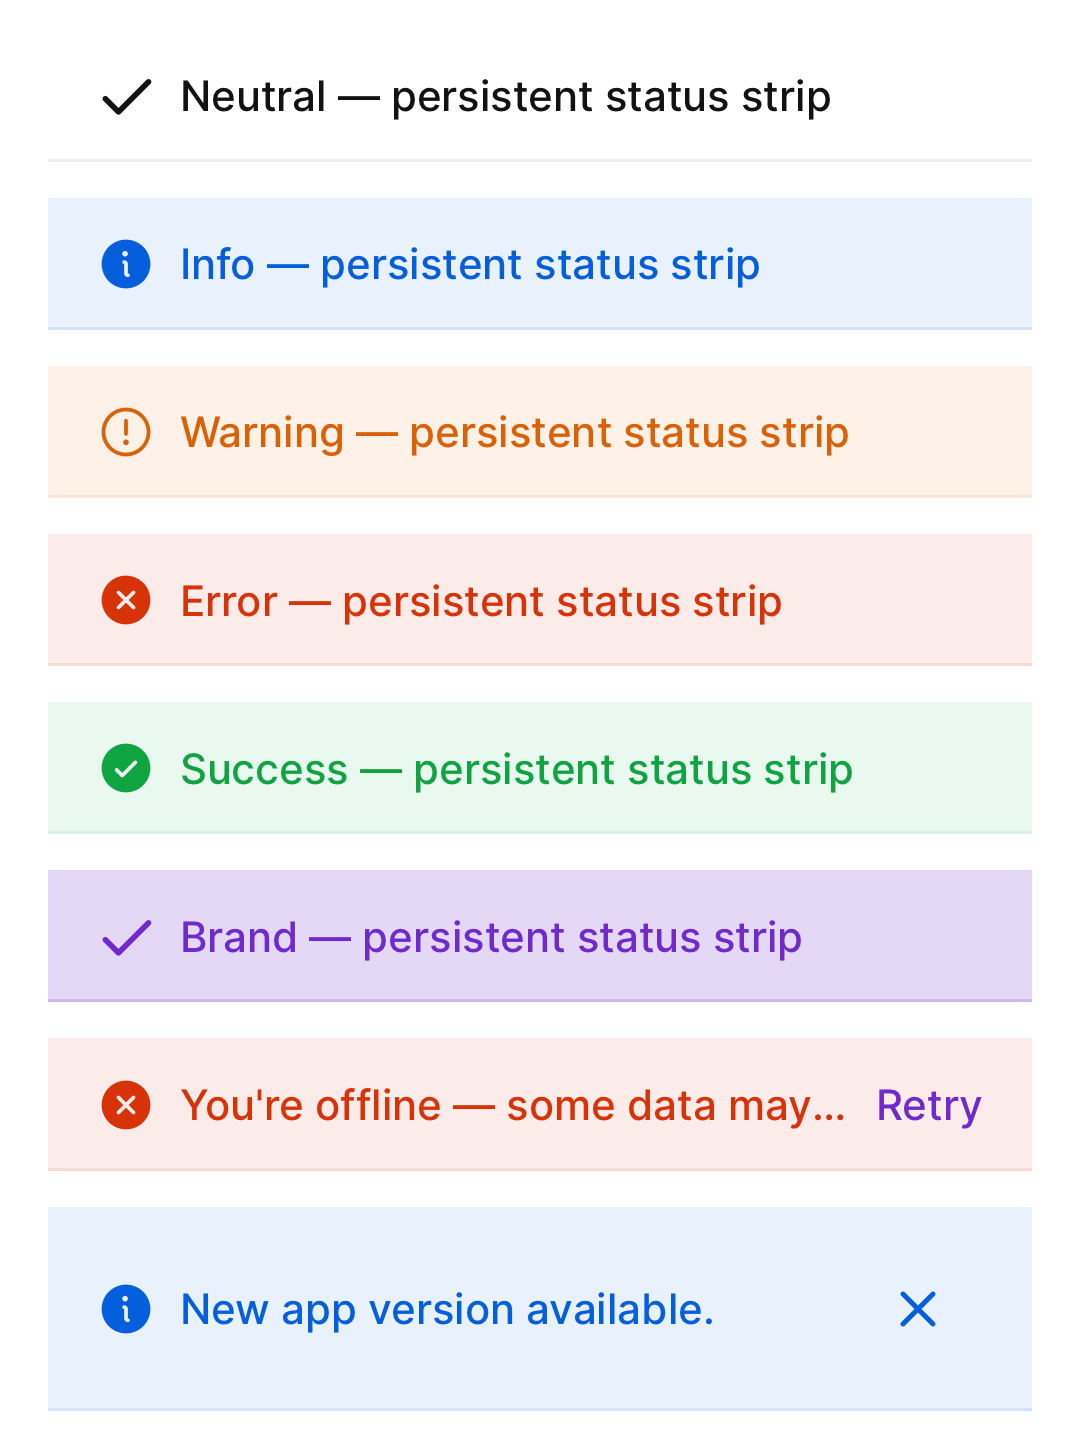Viewport: 1080px width, 1440px height.
Task: Click the black checkmark icon in Neutral strip
Action: pyautogui.click(x=126, y=97)
